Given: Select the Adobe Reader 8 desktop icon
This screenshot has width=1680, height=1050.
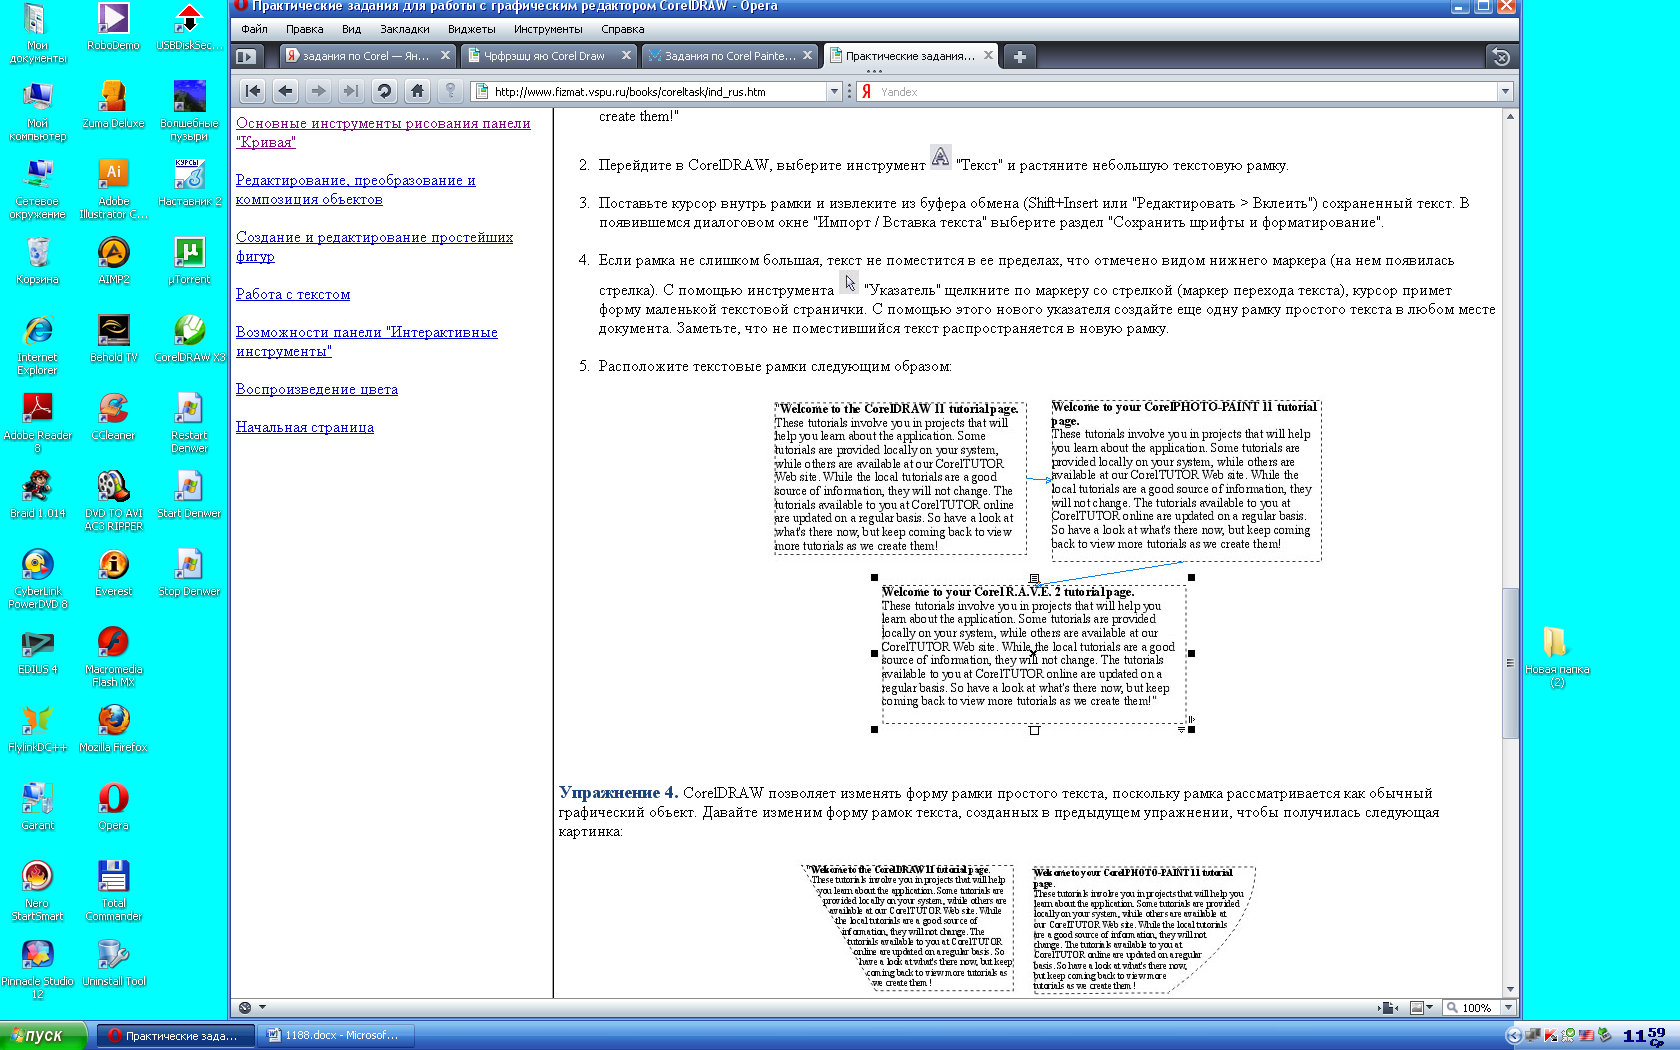Looking at the screenshot, I should (x=37, y=421).
